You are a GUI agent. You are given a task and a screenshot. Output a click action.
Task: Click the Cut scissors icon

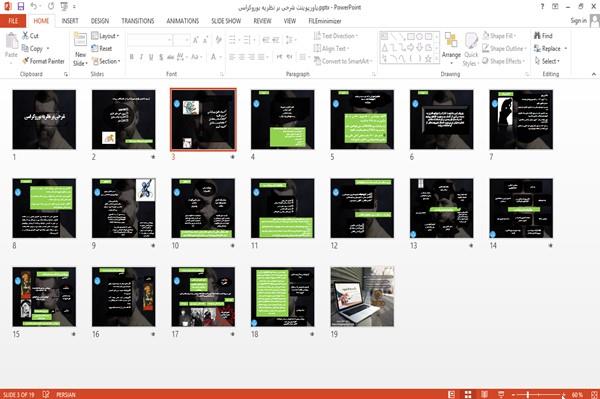click(x=25, y=36)
